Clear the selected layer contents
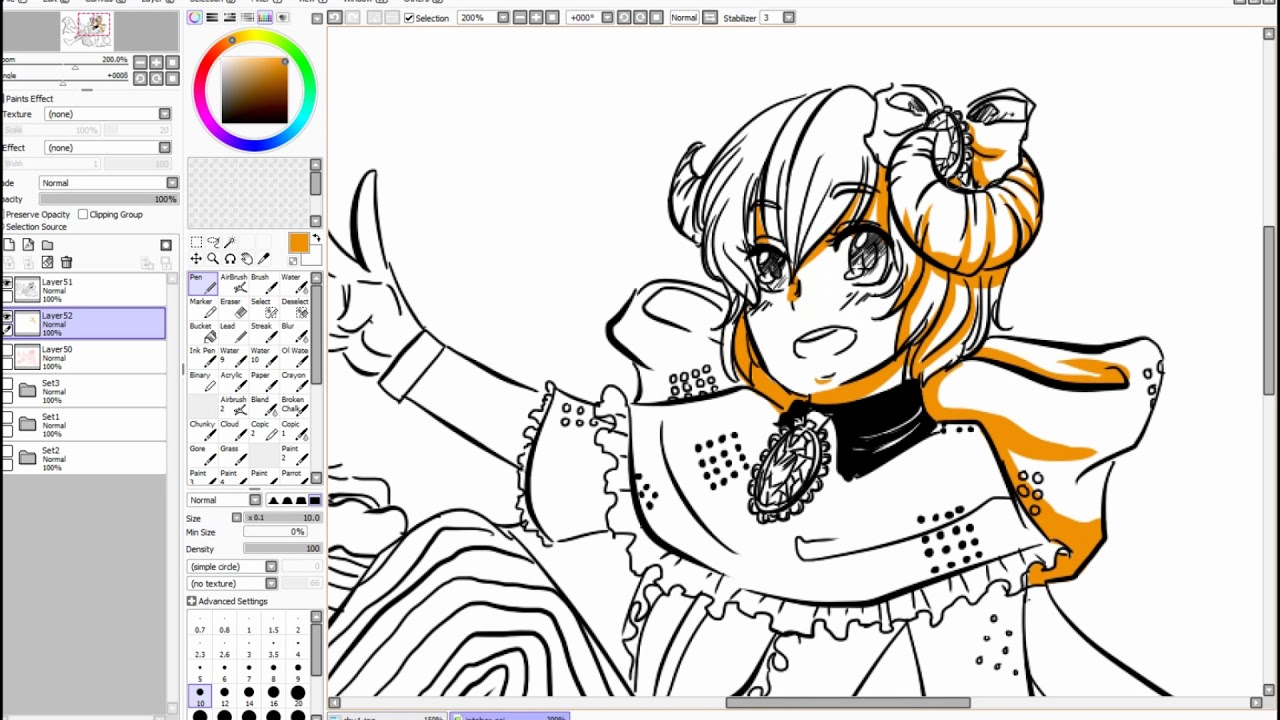Screen dimensions: 1280x720 (x=47, y=262)
